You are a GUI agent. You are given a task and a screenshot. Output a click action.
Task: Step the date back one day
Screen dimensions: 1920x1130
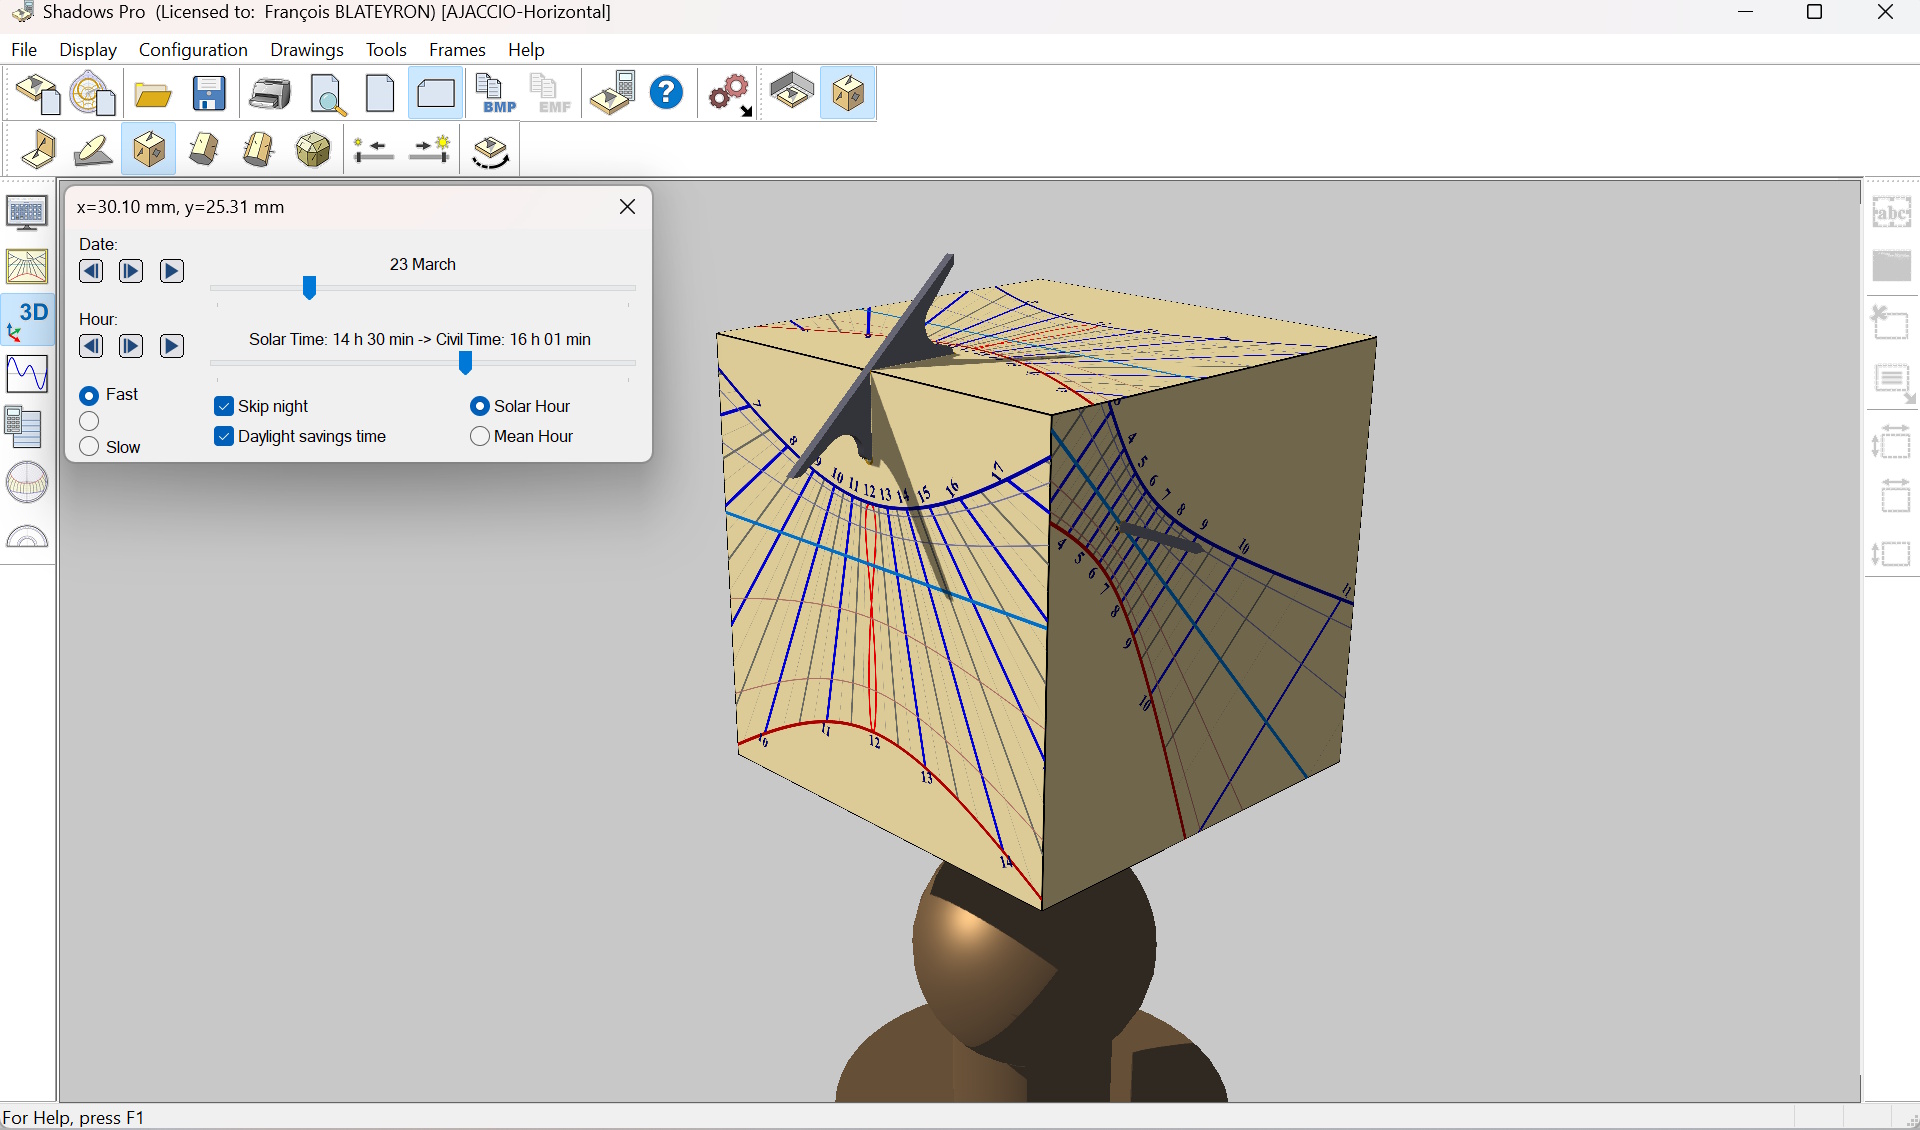coord(91,271)
